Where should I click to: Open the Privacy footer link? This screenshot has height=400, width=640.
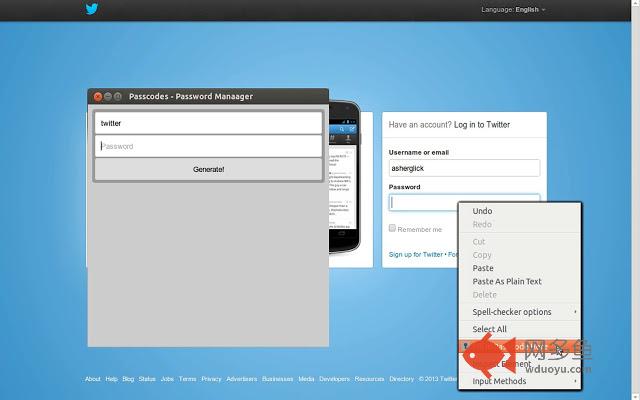pos(211,379)
